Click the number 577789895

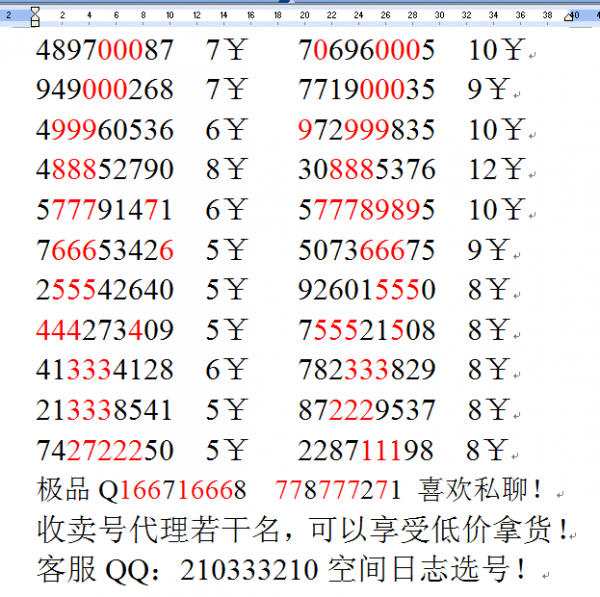coord(367,210)
